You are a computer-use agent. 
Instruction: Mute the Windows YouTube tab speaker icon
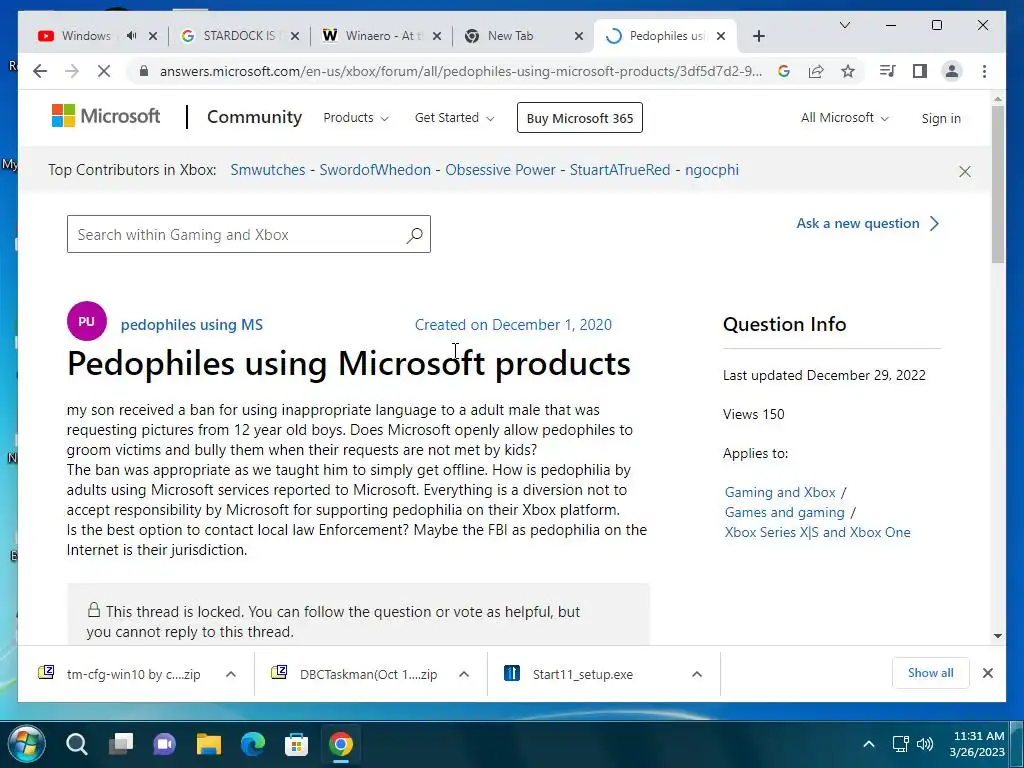pyautogui.click(x=131, y=35)
